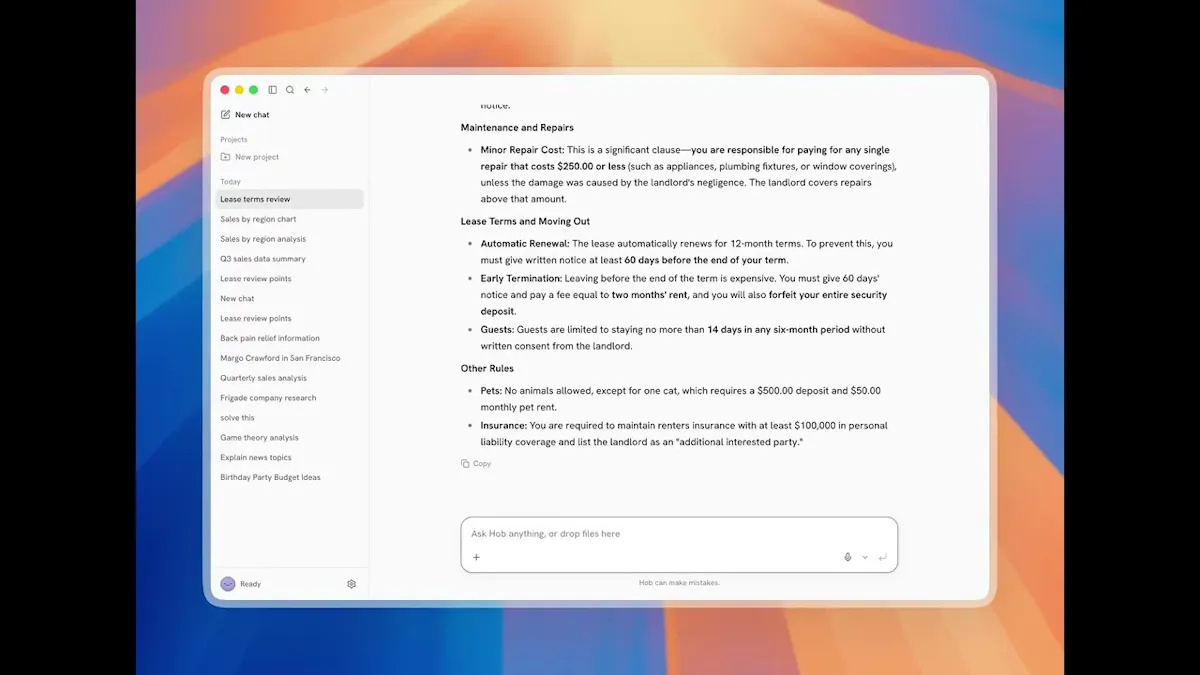This screenshot has width=1200, height=675.
Task: Open settings gear in sidebar footer
Action: point(351,584)
